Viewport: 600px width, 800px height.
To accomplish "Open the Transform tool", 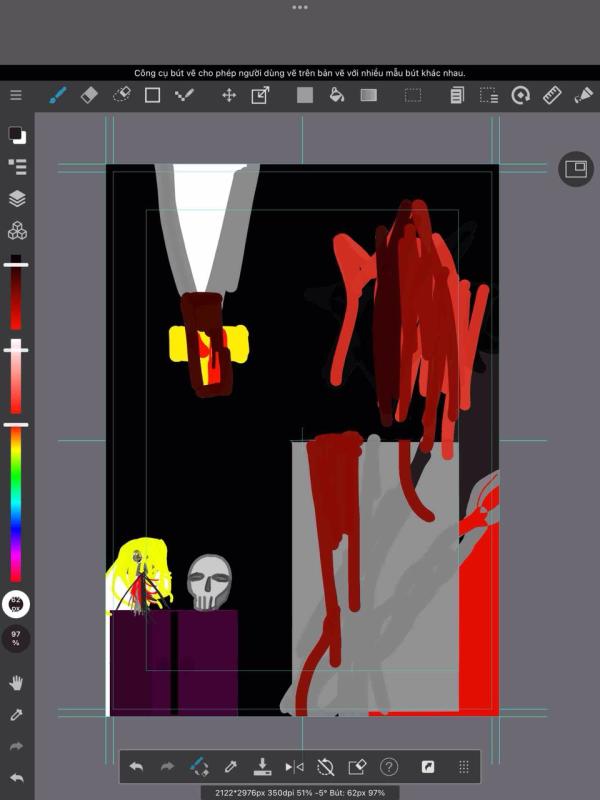I will tap(260, 95).
